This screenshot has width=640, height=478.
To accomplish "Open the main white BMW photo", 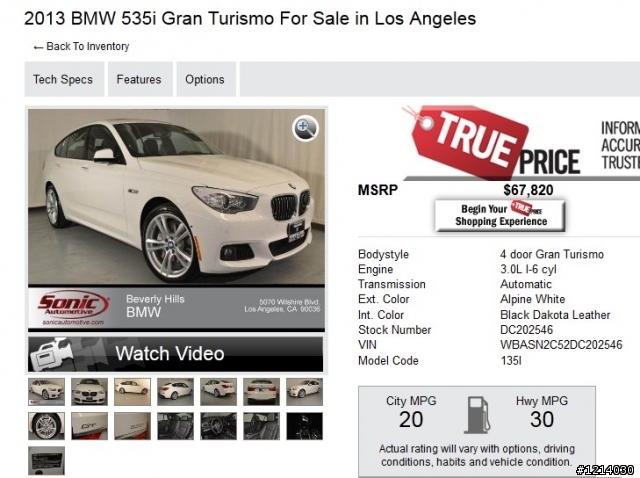I will click(x=176, y=197).
